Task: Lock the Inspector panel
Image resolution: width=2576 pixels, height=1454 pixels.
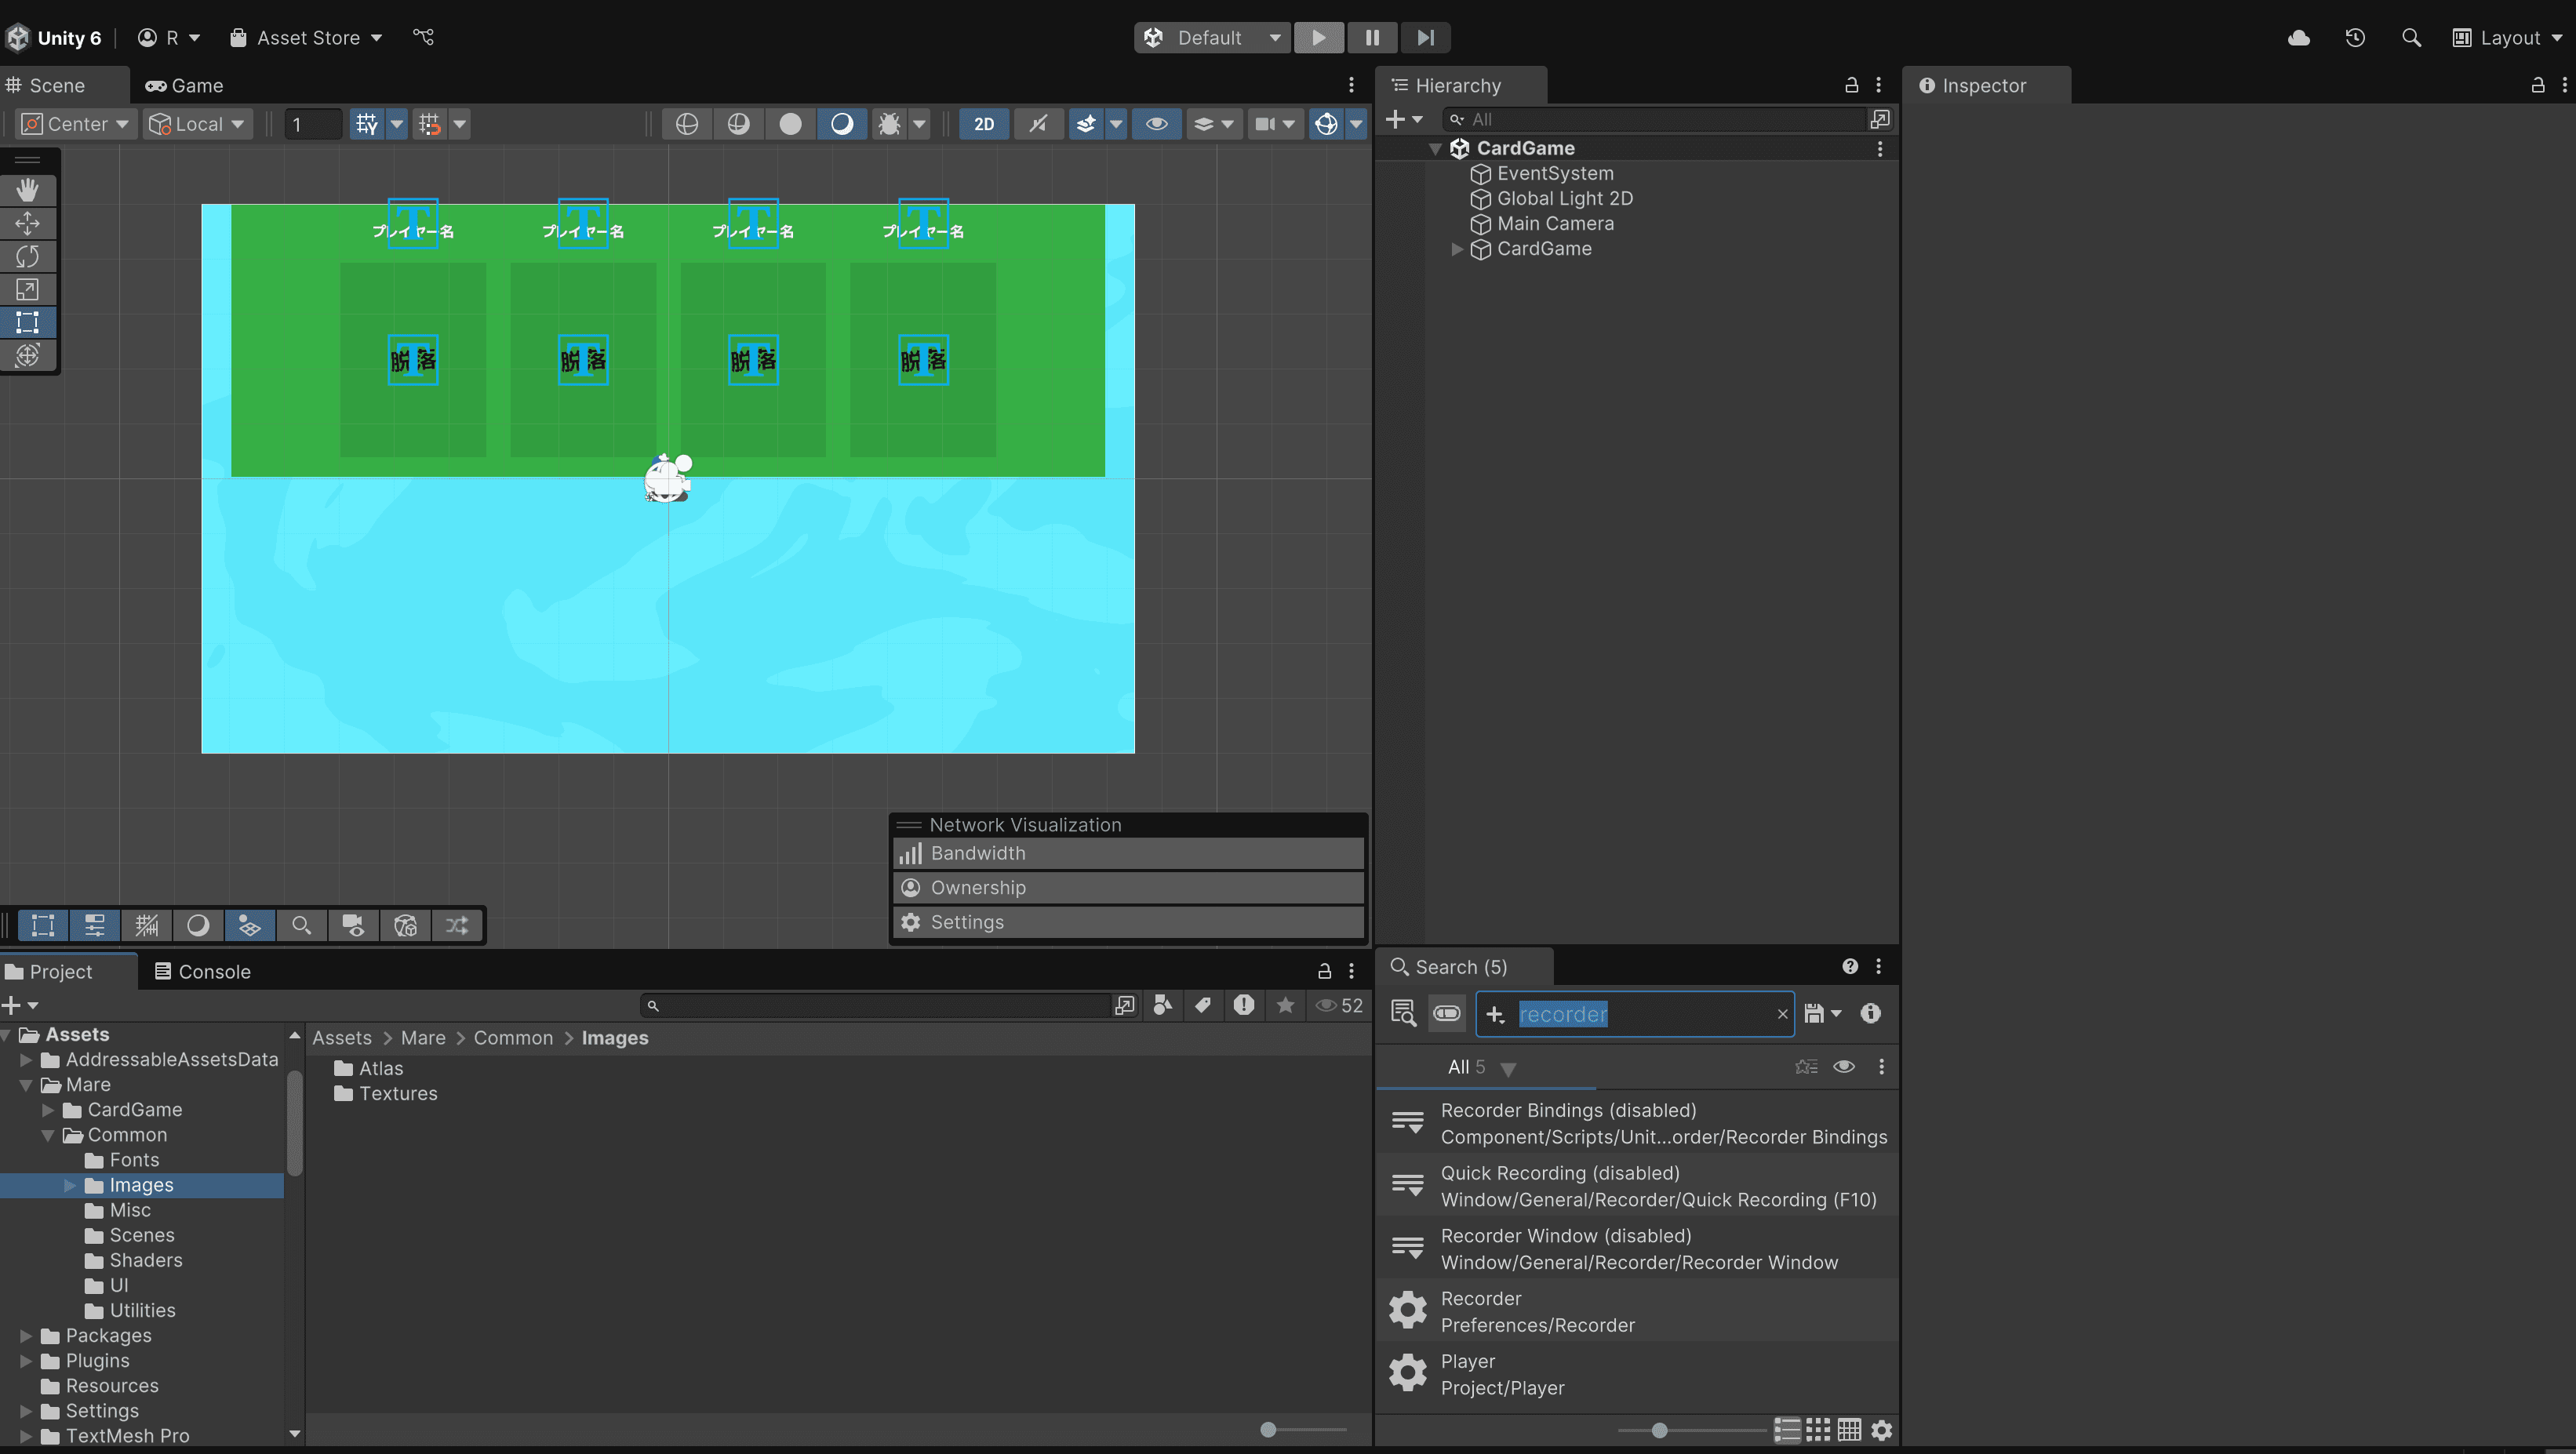Action: (x=2537, y=86)
